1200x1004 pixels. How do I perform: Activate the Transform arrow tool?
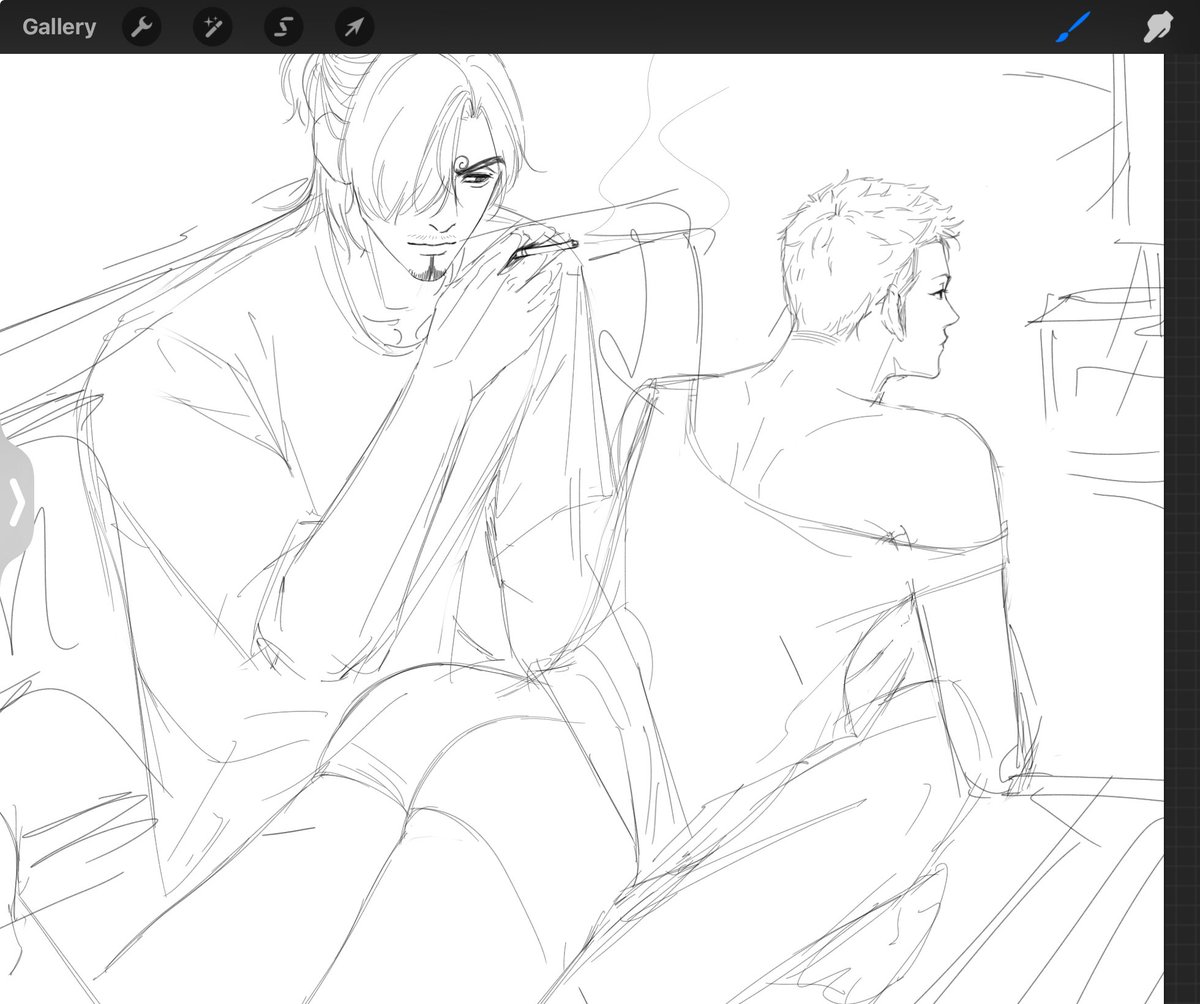tap(354, 27)
